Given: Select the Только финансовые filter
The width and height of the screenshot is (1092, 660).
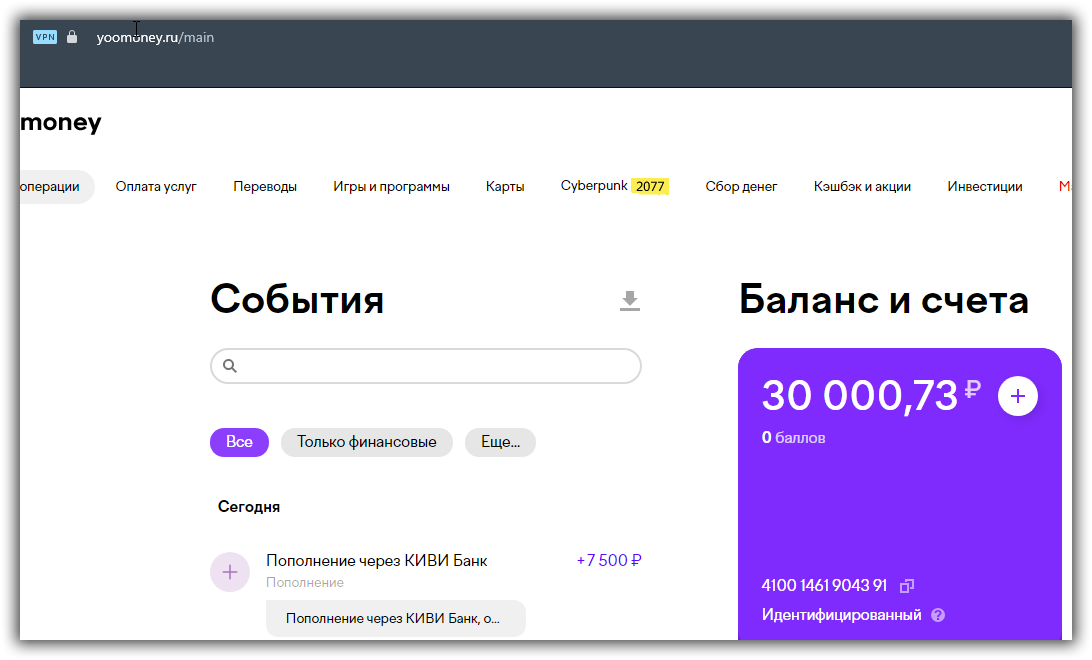Looking at the screenshot, I should pos(366,442).
